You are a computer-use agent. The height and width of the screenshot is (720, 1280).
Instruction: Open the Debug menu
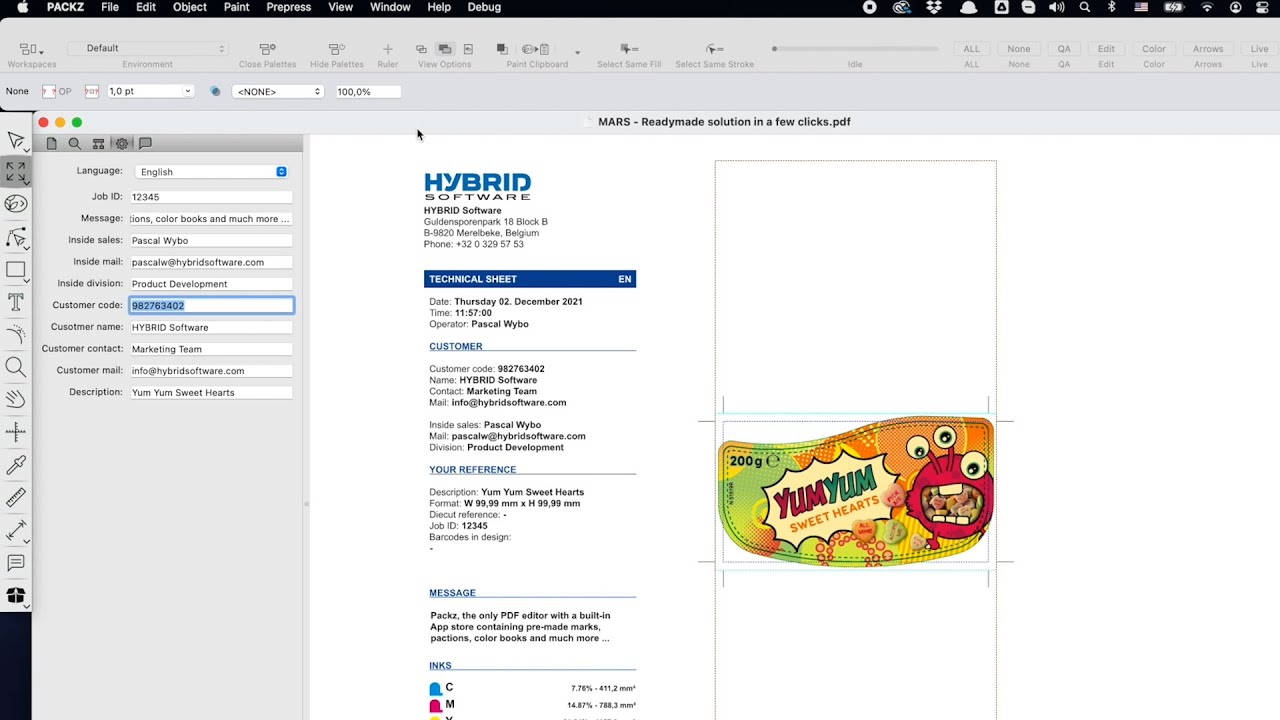tap(484, 7)
